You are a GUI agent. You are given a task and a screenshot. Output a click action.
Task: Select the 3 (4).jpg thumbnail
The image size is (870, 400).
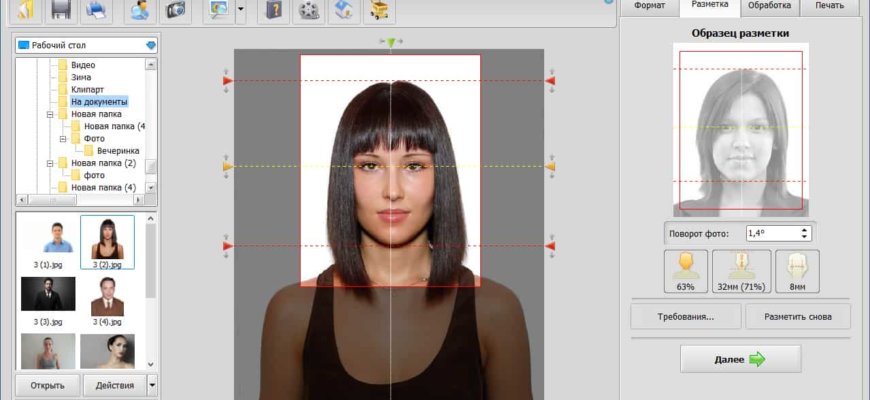pos(107,300)
